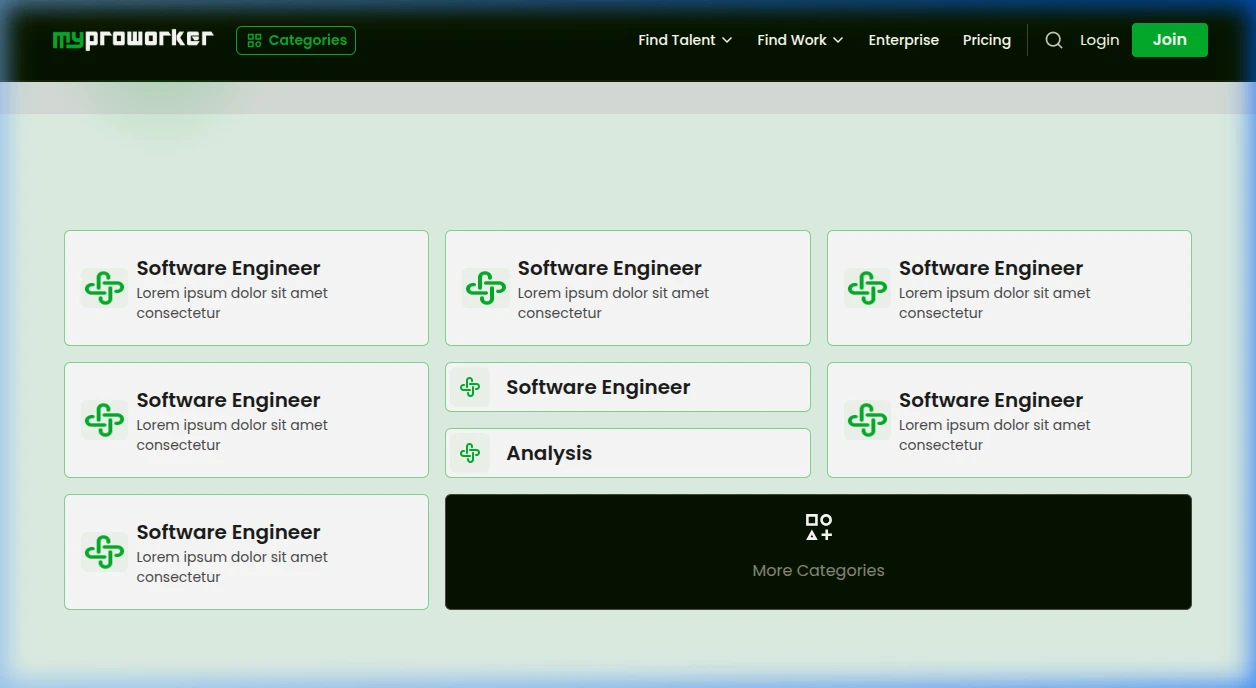The height and width of the screenshot is (688, 1256).
Task: Open the Software Engineer card above Analysis
Action: pos(628,387)
